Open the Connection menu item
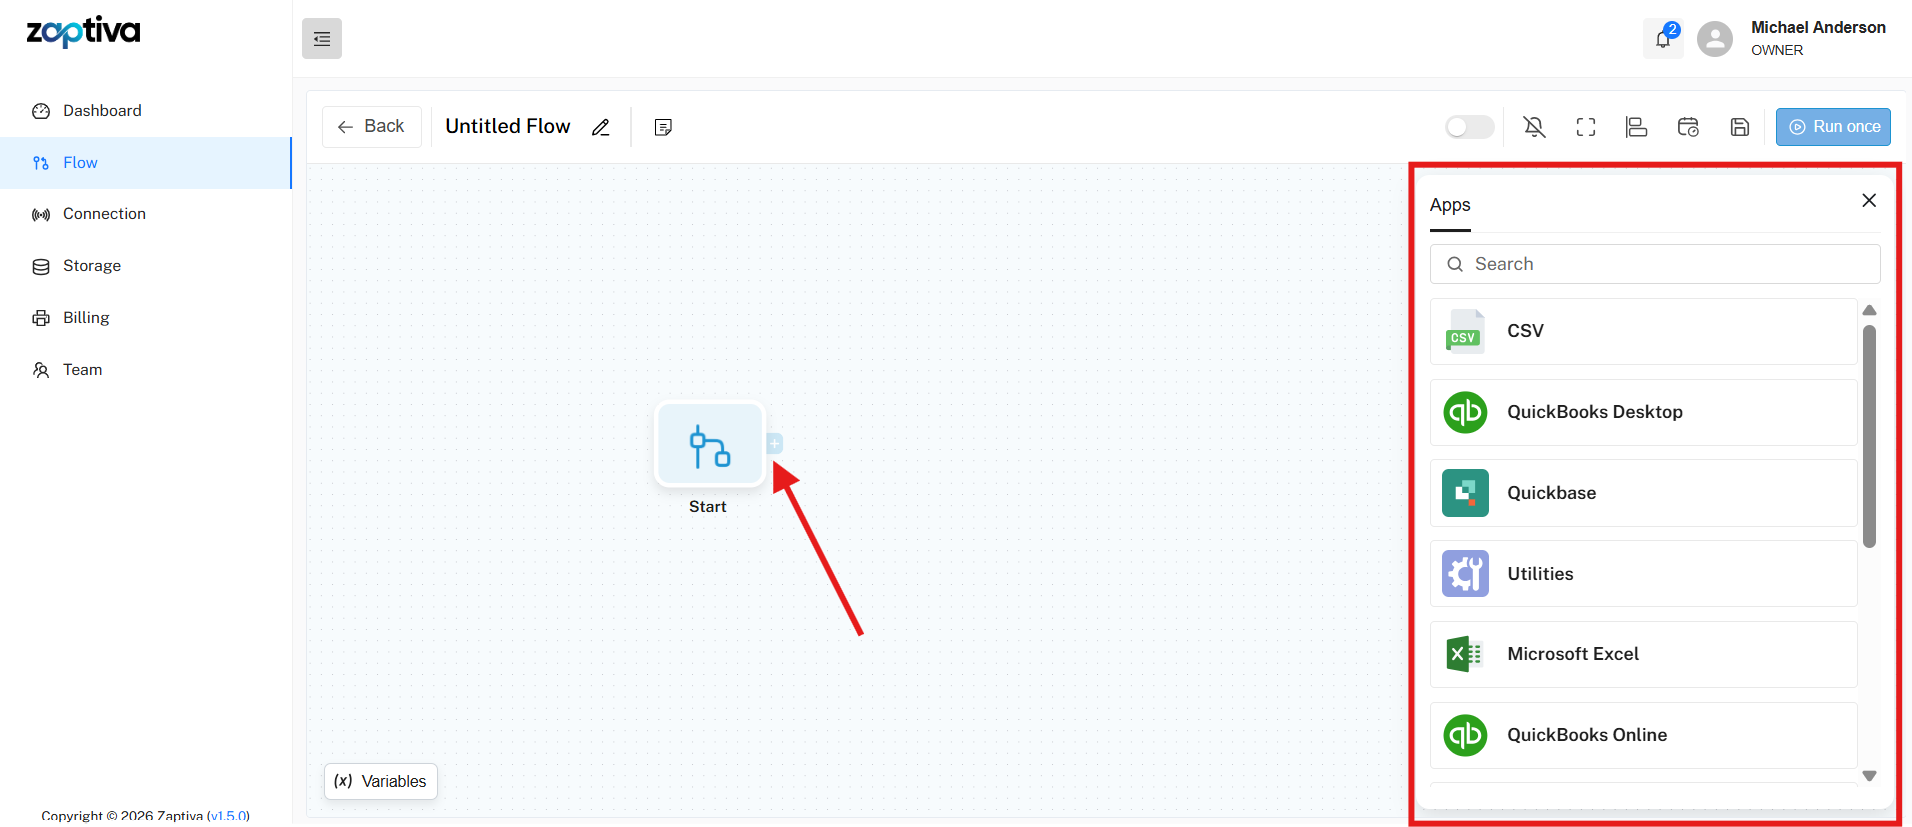The image size is (1912, 827). click(x=104, y=214)
